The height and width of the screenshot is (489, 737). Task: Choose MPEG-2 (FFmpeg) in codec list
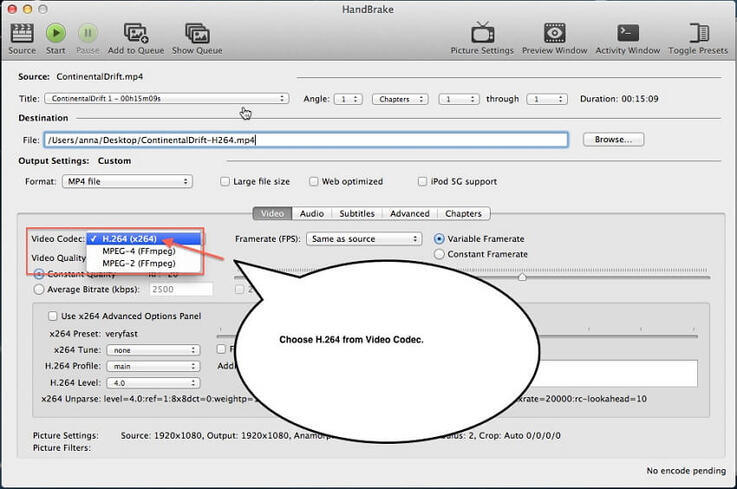tap(144, 263)
